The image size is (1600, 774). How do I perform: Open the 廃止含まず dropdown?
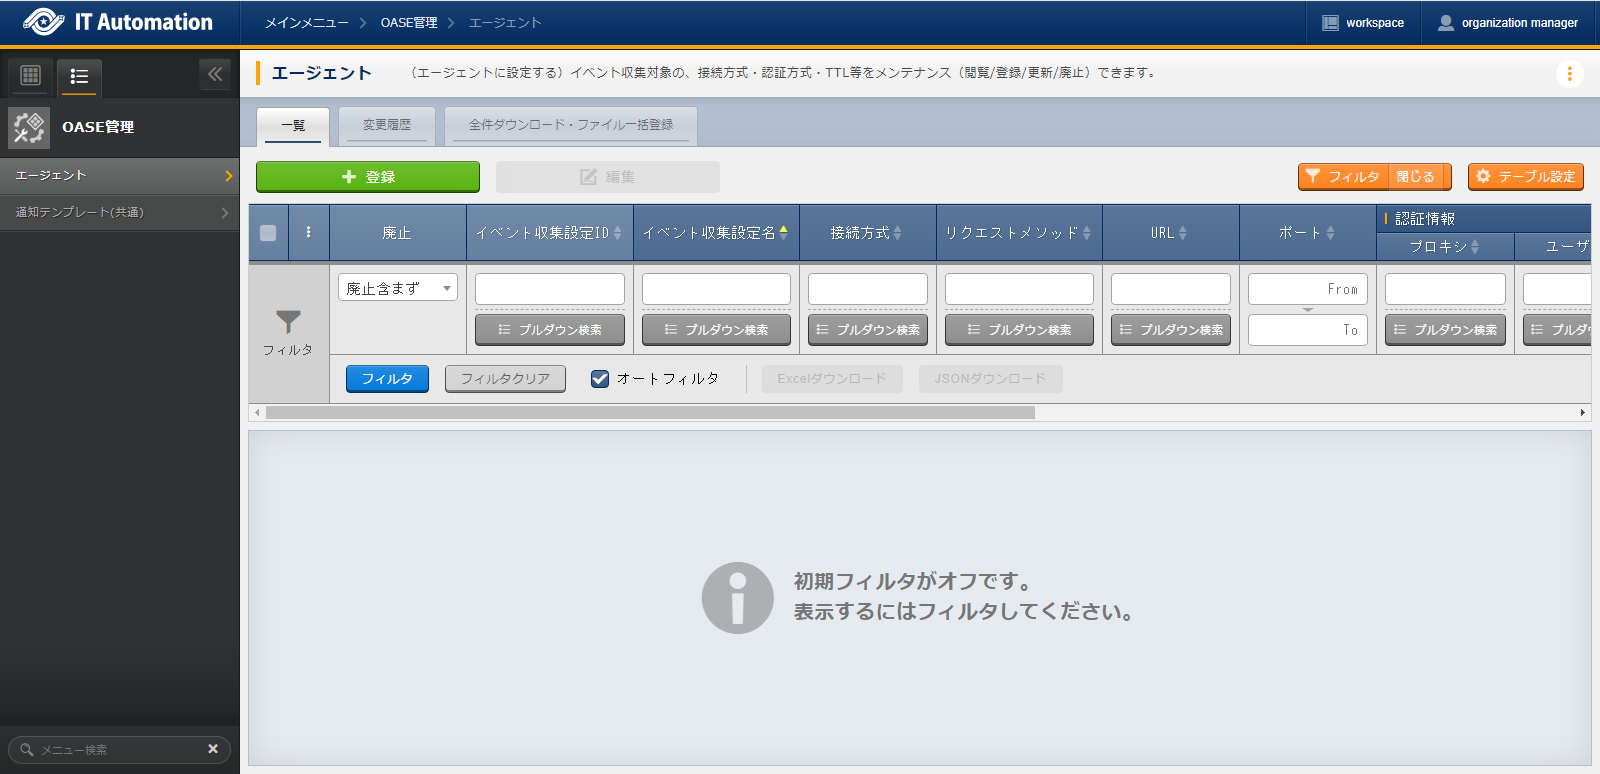pyautogui.click(x=397, y=288)
